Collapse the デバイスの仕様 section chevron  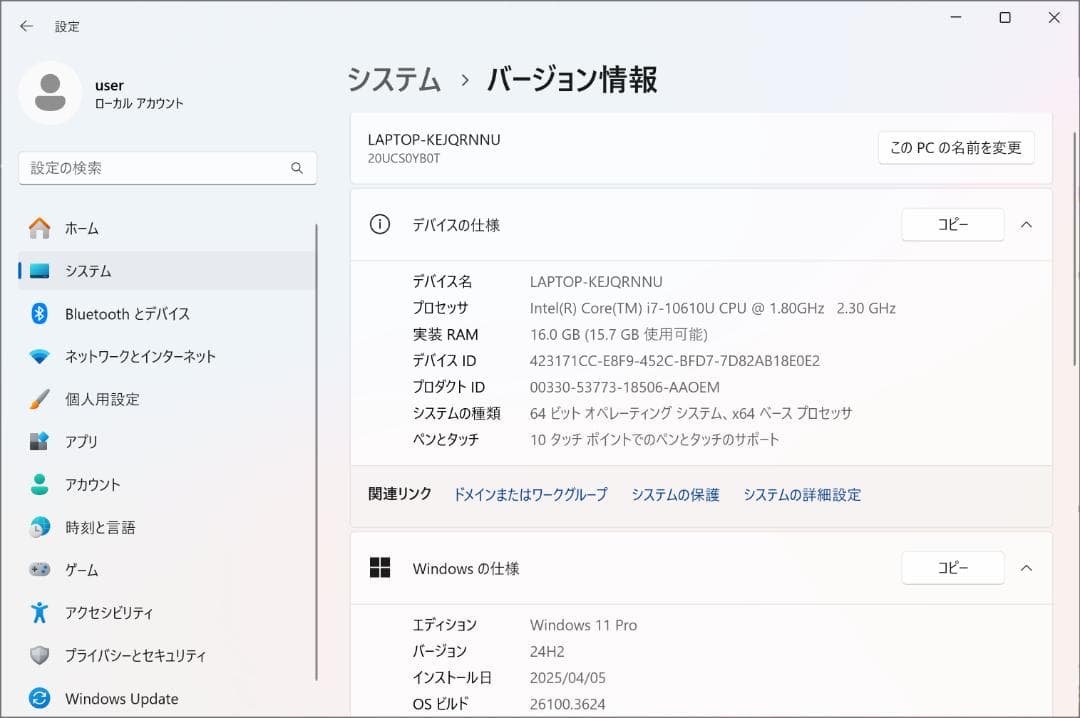click(1026, 225)
